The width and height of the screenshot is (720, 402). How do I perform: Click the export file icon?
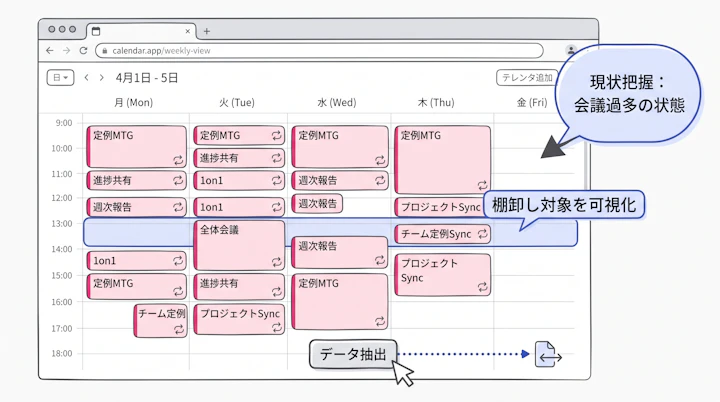pyautogui.click(x=548, y=354)
